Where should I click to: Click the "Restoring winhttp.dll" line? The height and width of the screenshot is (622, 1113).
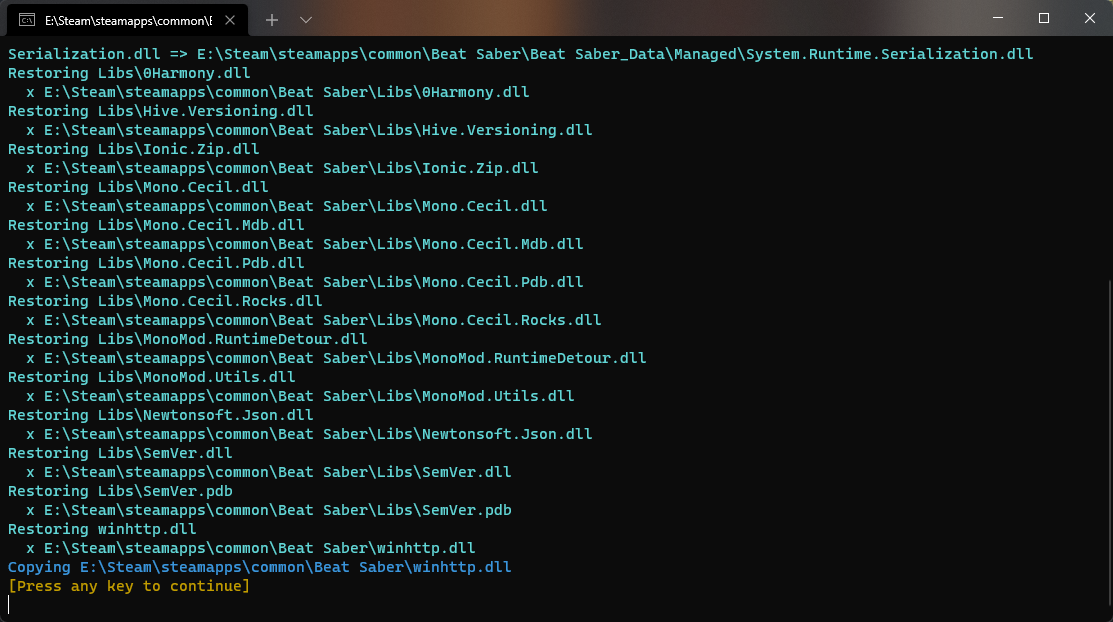tap(102, 529)
